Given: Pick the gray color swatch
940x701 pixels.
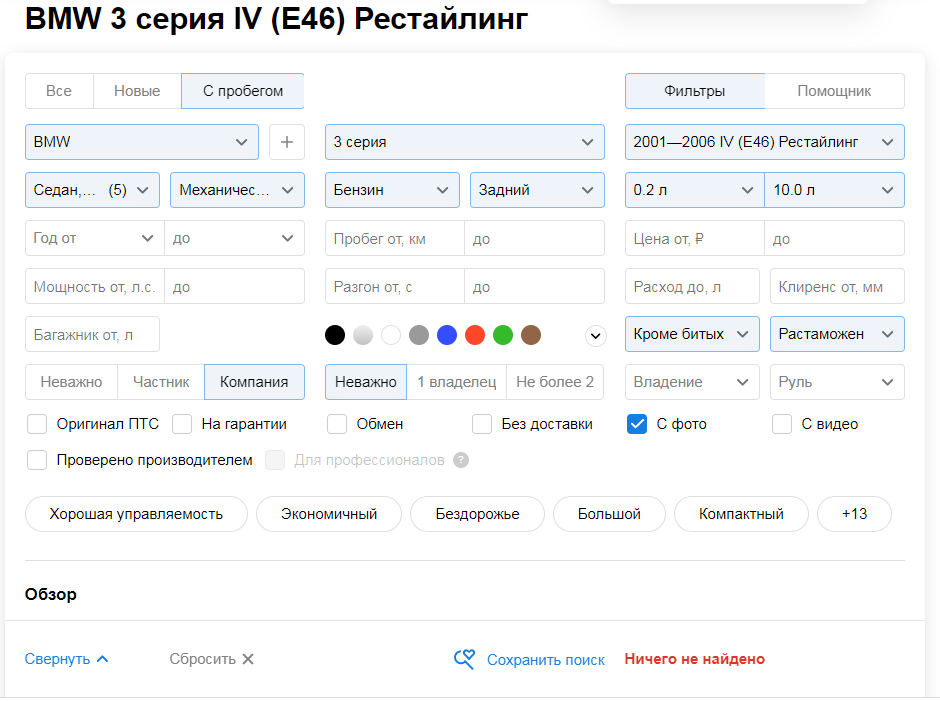Looking at the screenshot, I should [419, 335].
